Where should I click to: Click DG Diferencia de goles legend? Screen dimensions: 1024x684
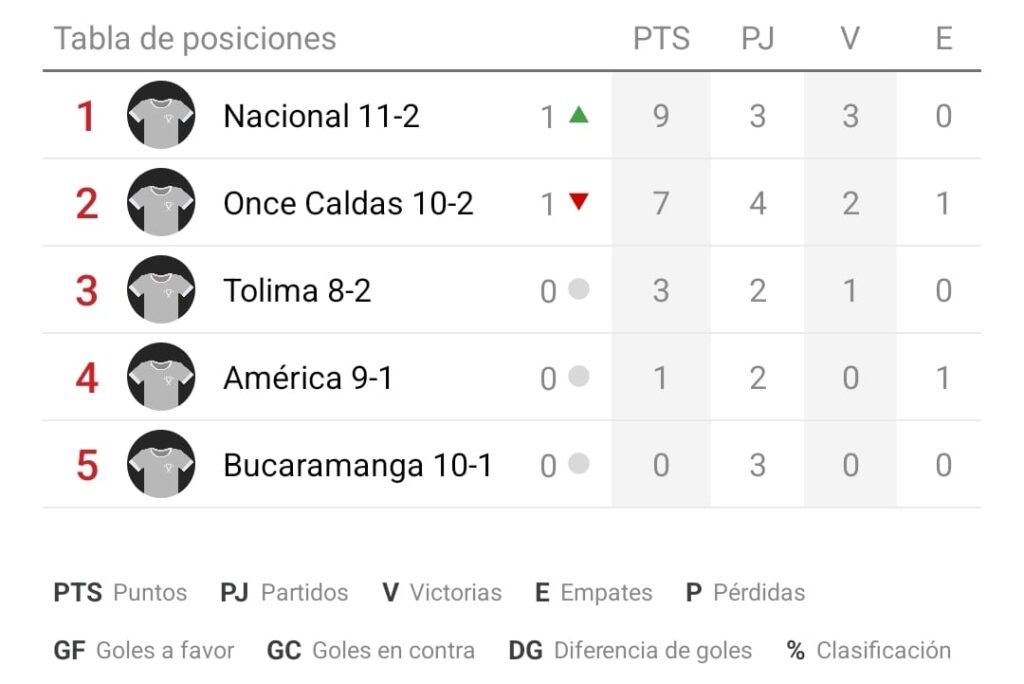tap(630, 651)
